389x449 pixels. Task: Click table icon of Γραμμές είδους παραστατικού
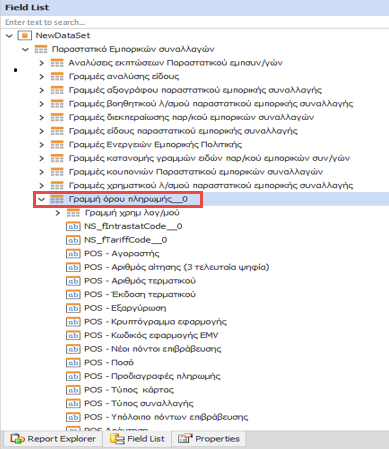tap(57, 131)
